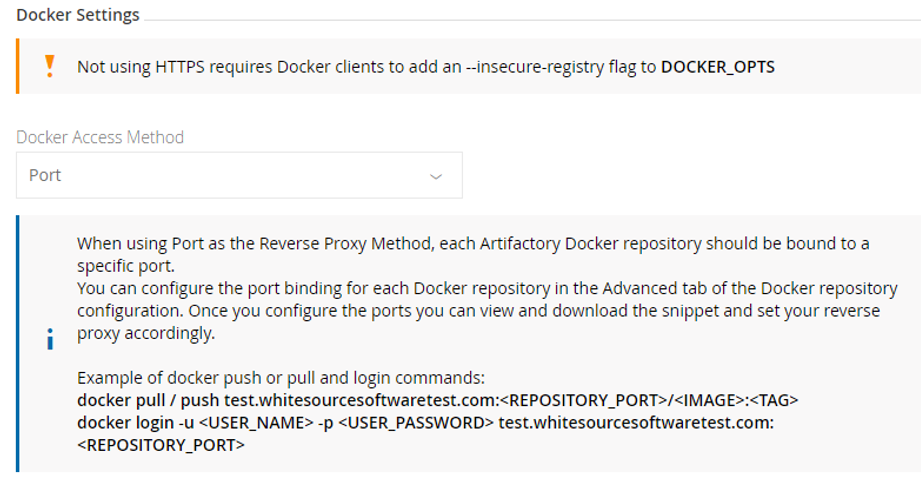
Task: Click the dropdown chevron arrow beside Port
Action: 436,176
